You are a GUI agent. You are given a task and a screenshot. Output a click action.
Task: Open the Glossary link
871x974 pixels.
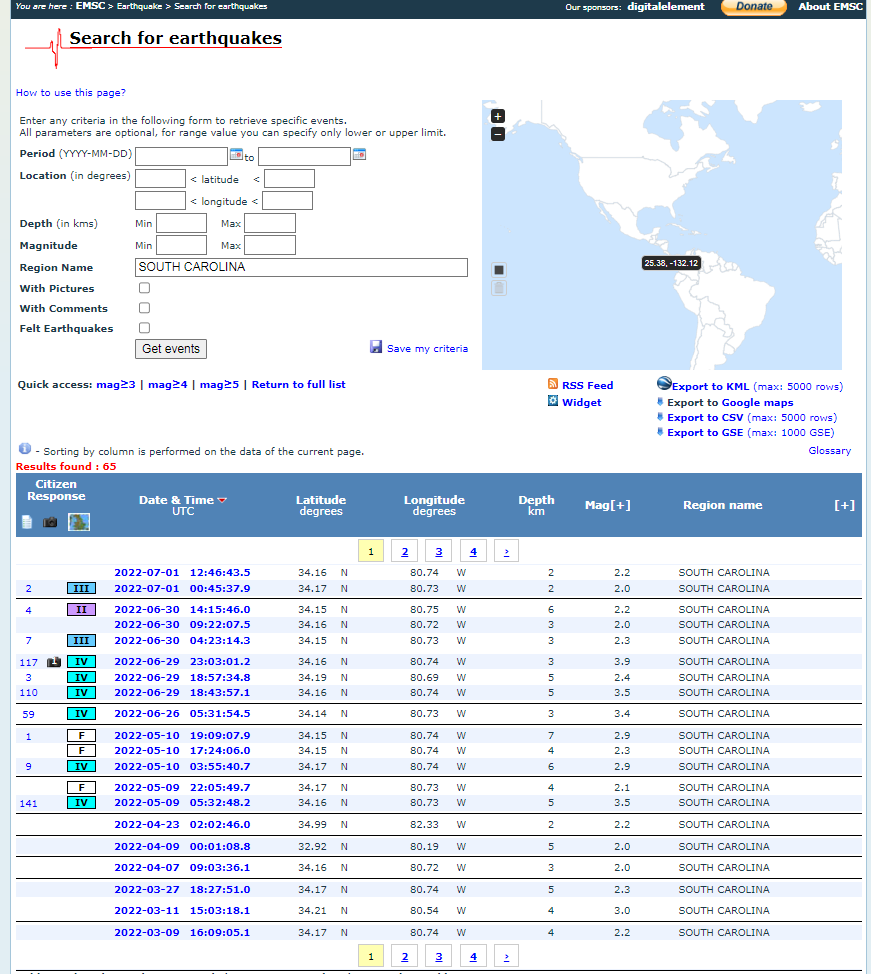click(x=829, y=450)
